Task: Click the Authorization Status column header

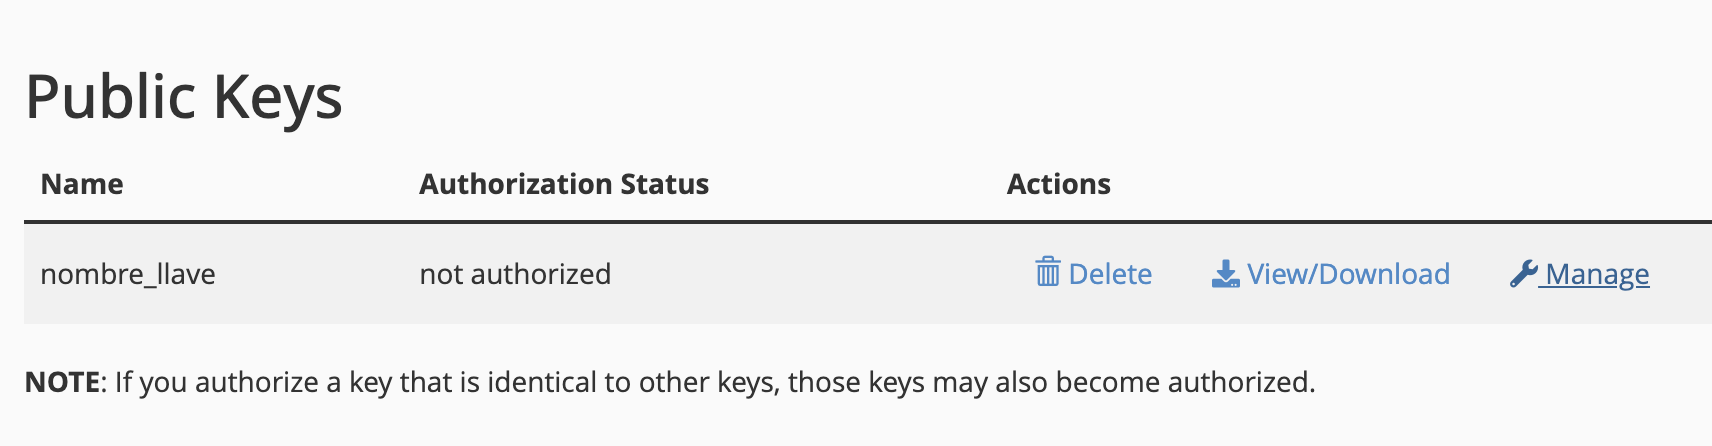Action: tap(564, 184)
